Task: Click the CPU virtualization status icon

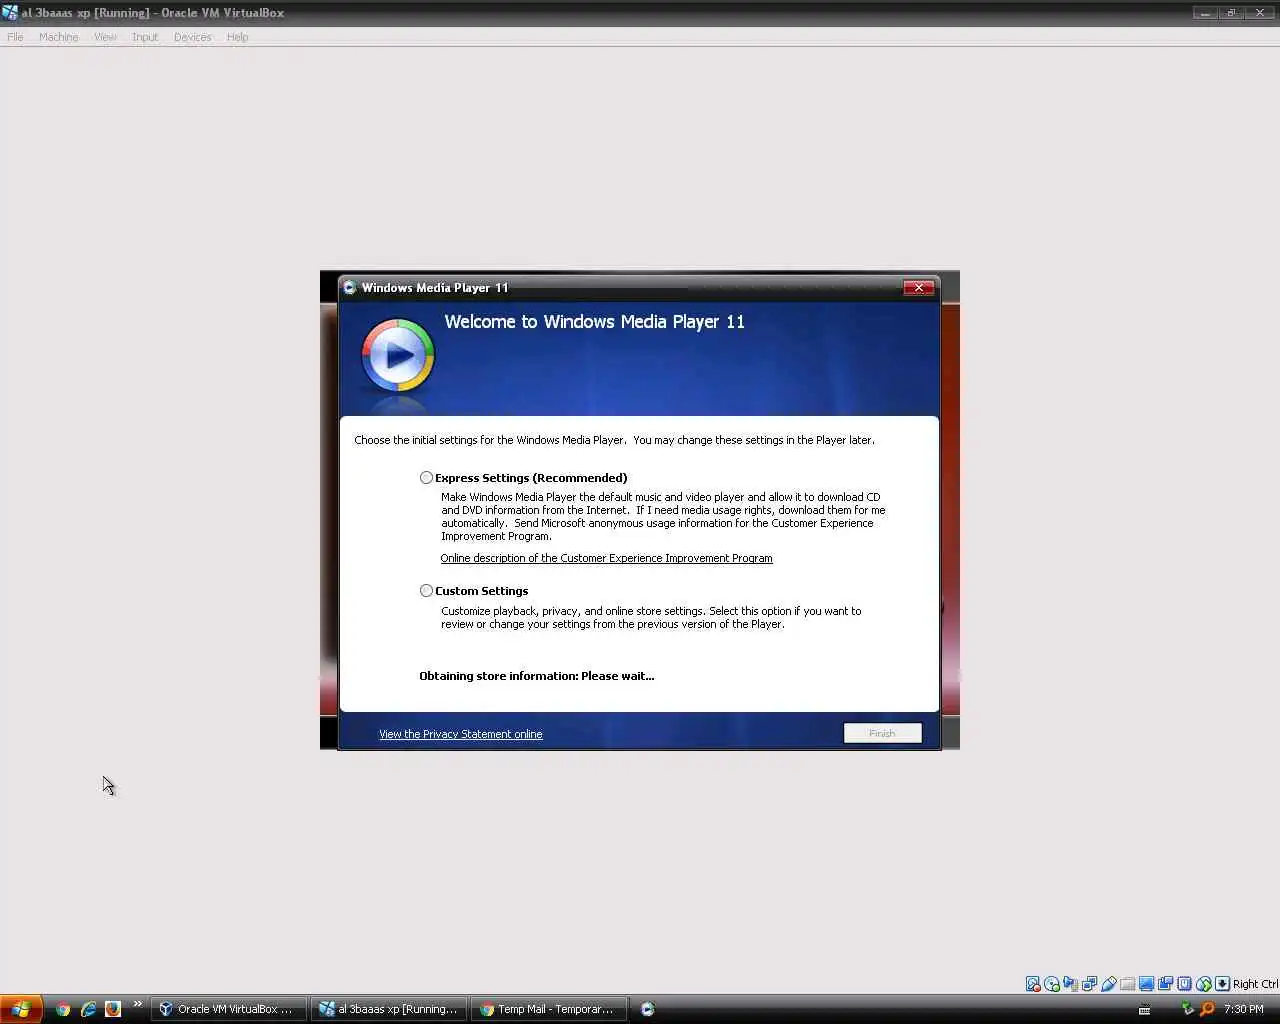Action: click(1184, 984)
